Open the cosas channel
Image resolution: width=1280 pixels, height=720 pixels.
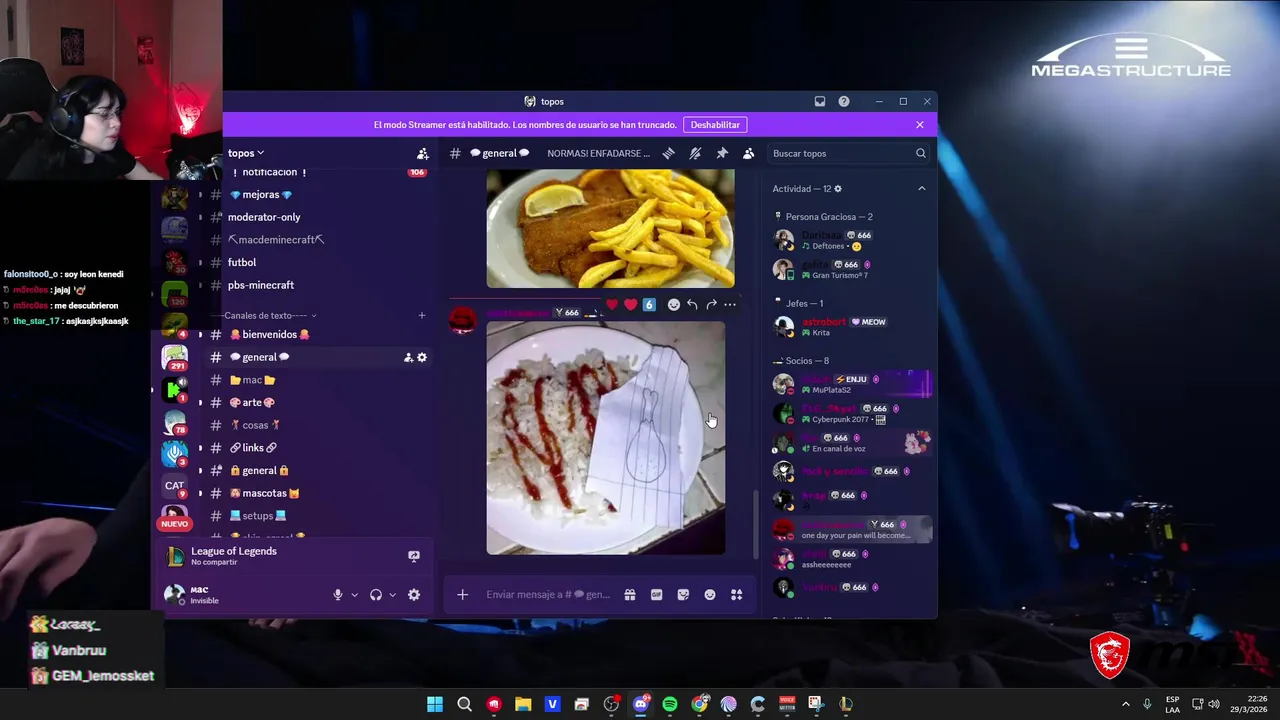click(255, 425)
